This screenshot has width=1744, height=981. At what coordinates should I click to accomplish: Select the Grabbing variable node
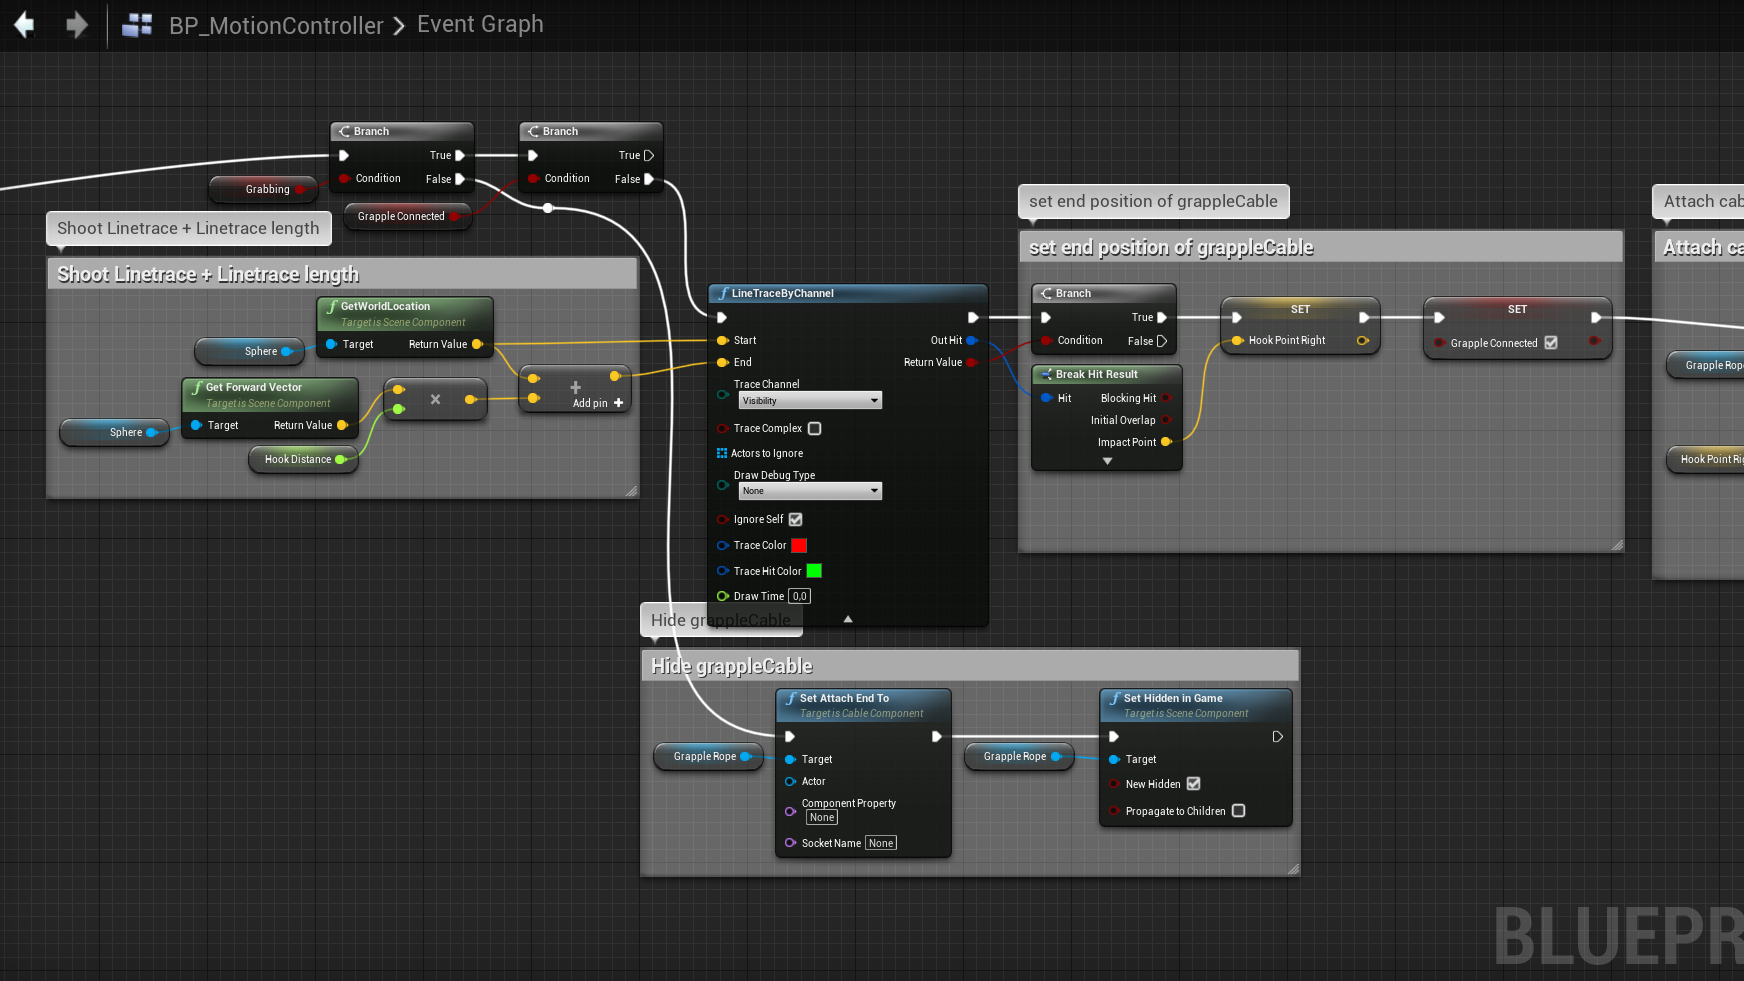pos(266,189)
